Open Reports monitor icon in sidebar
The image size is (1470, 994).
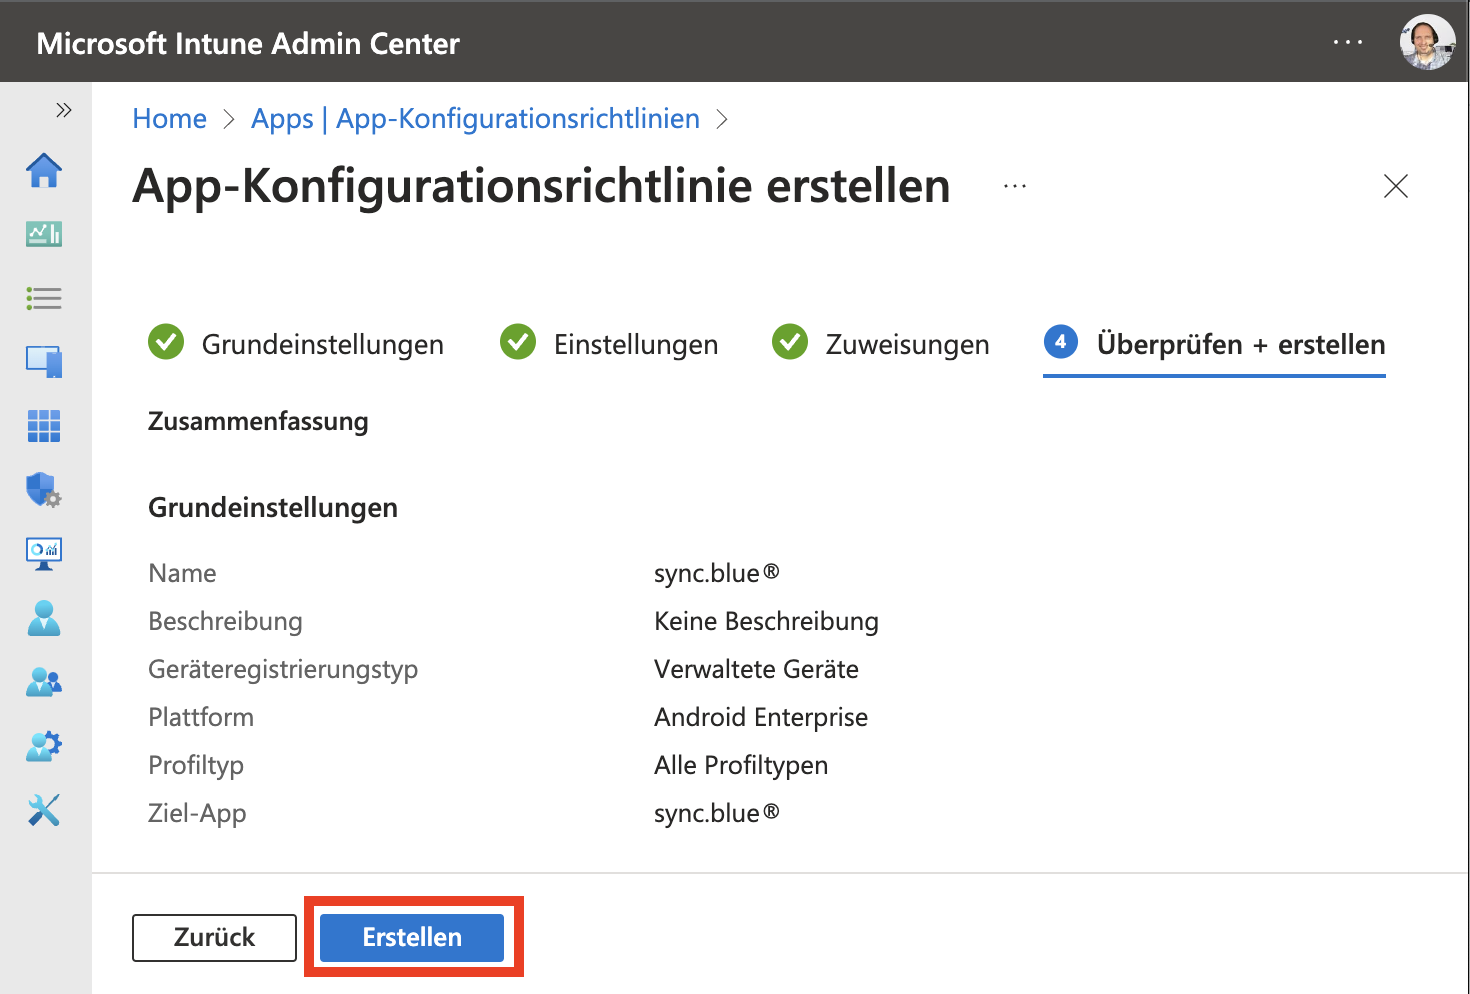[x=44, y=553]
